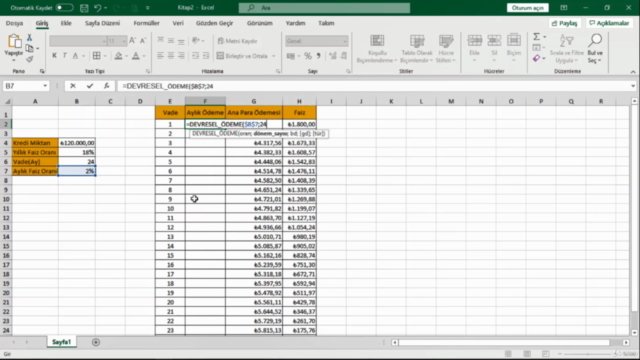Open Hücre Stilleri gallery

446,49
